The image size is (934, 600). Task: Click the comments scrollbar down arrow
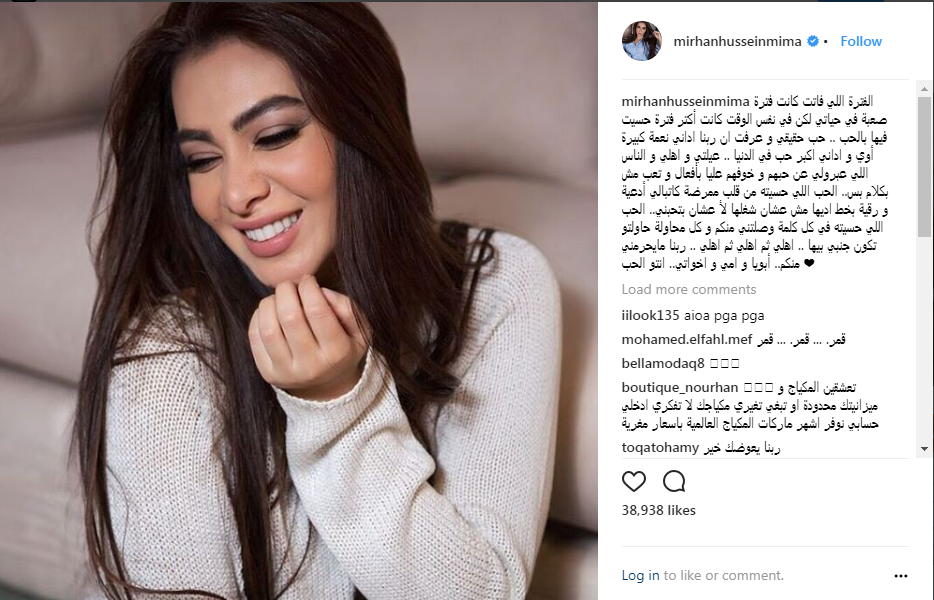click(924, 449)
